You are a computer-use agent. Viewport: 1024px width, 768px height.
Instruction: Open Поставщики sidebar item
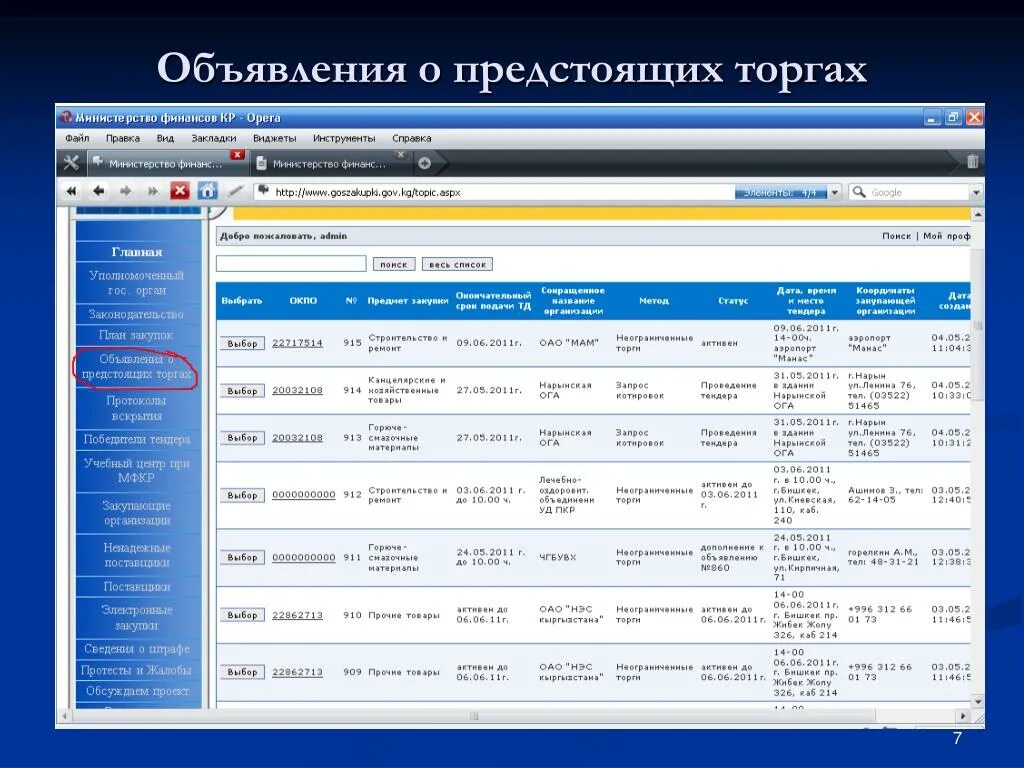pos(136,586)
